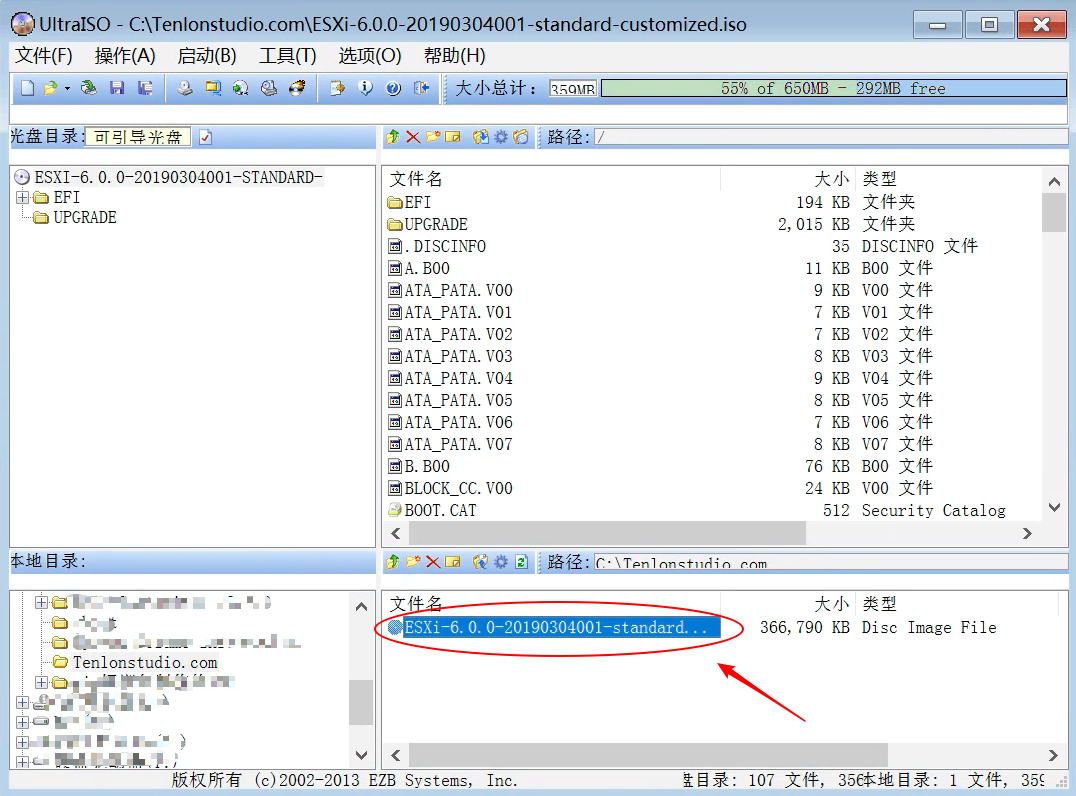Click the Exit door toolbar icon
The width and height of the screenshot is (1076, 796).
pyautogui.click(x=421, y=88)
